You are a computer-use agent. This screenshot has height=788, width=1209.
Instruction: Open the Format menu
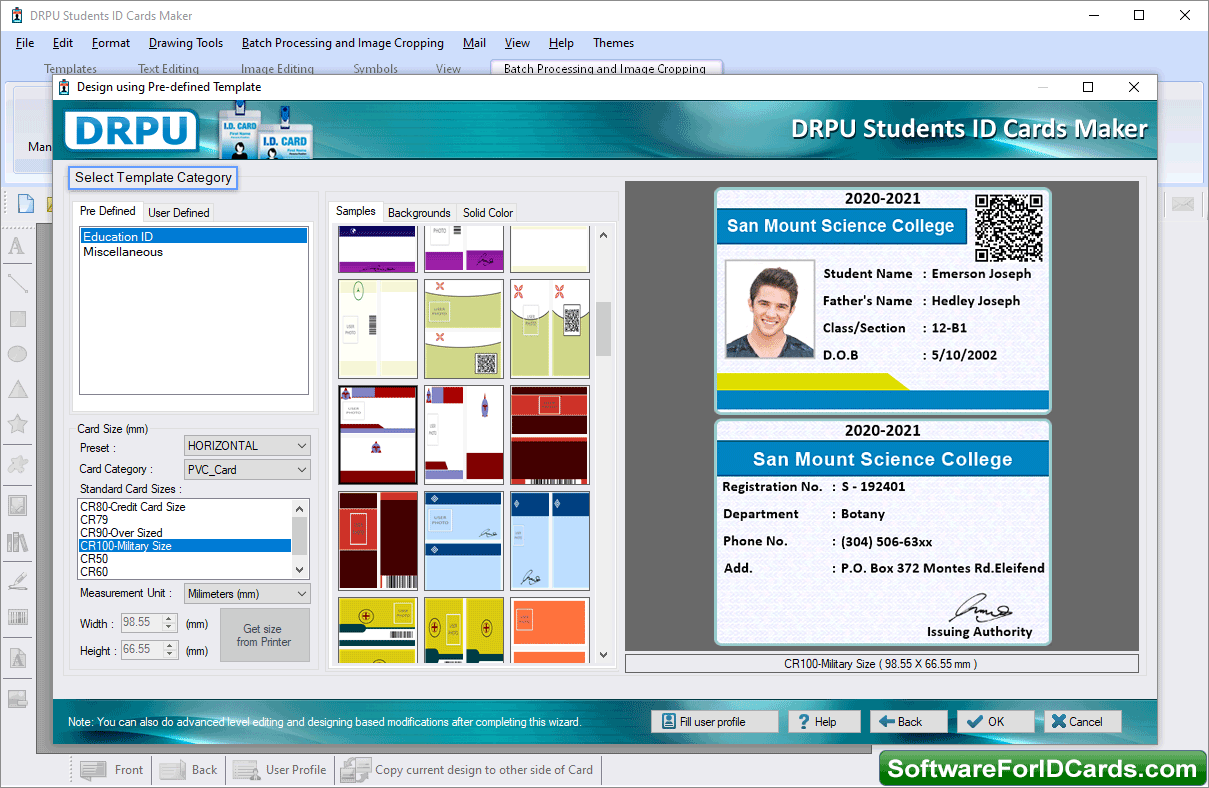111,43
